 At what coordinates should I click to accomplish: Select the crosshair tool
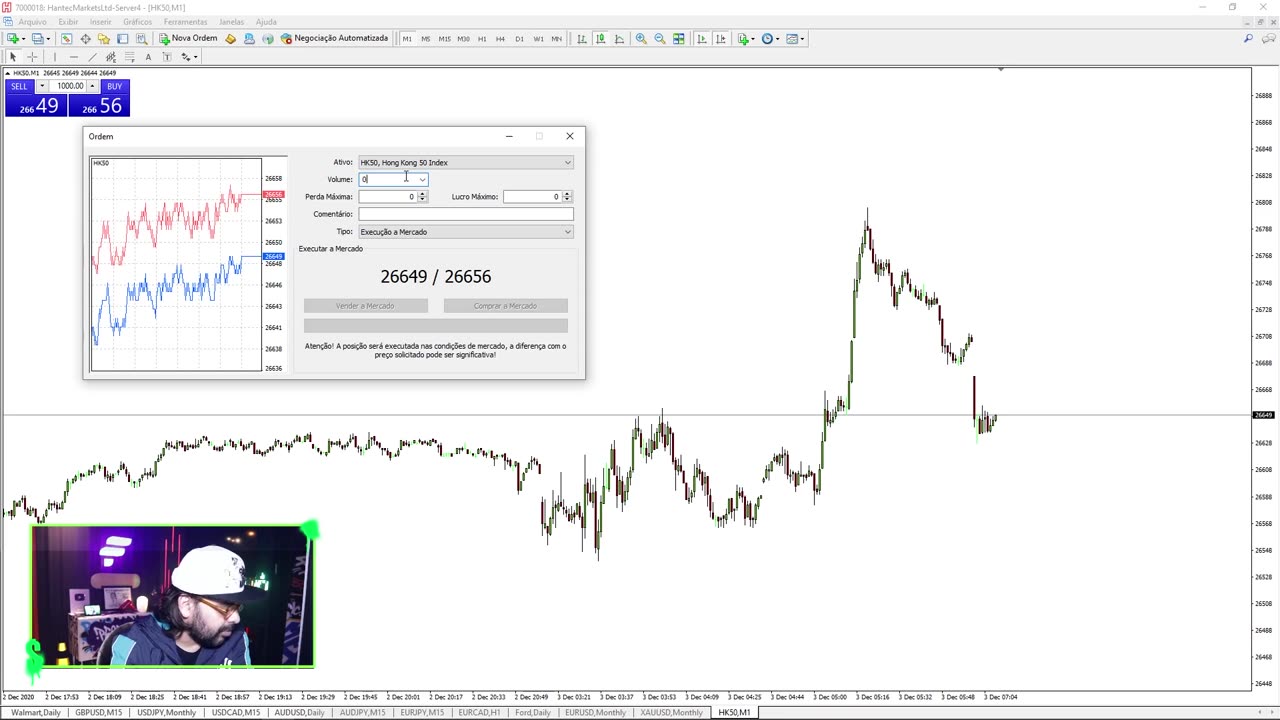click(32, 57)
